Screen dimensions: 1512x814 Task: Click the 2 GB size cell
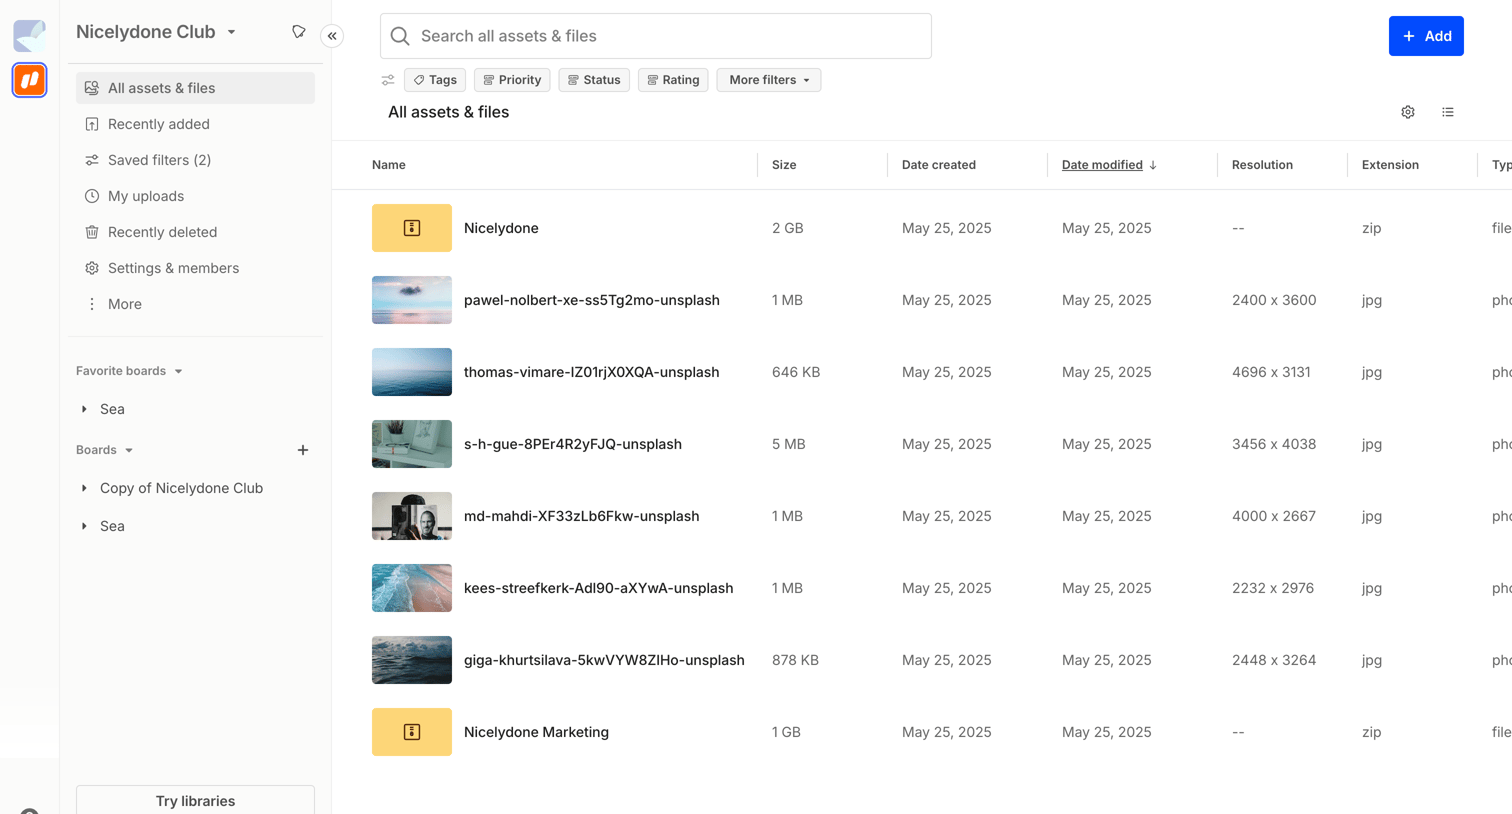[x=788, y=228]
